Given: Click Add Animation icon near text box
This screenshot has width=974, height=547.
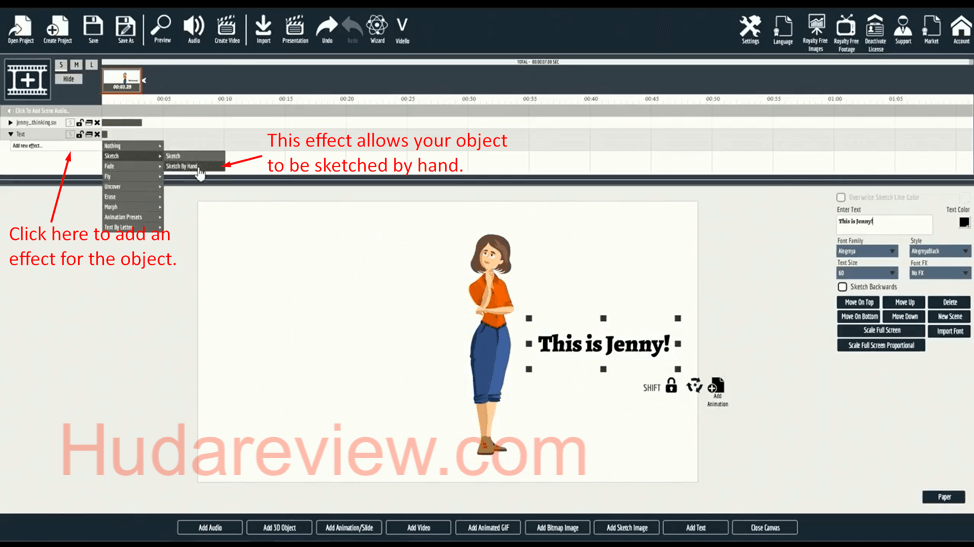Looking at the screenshot, I should coord(717,391).
